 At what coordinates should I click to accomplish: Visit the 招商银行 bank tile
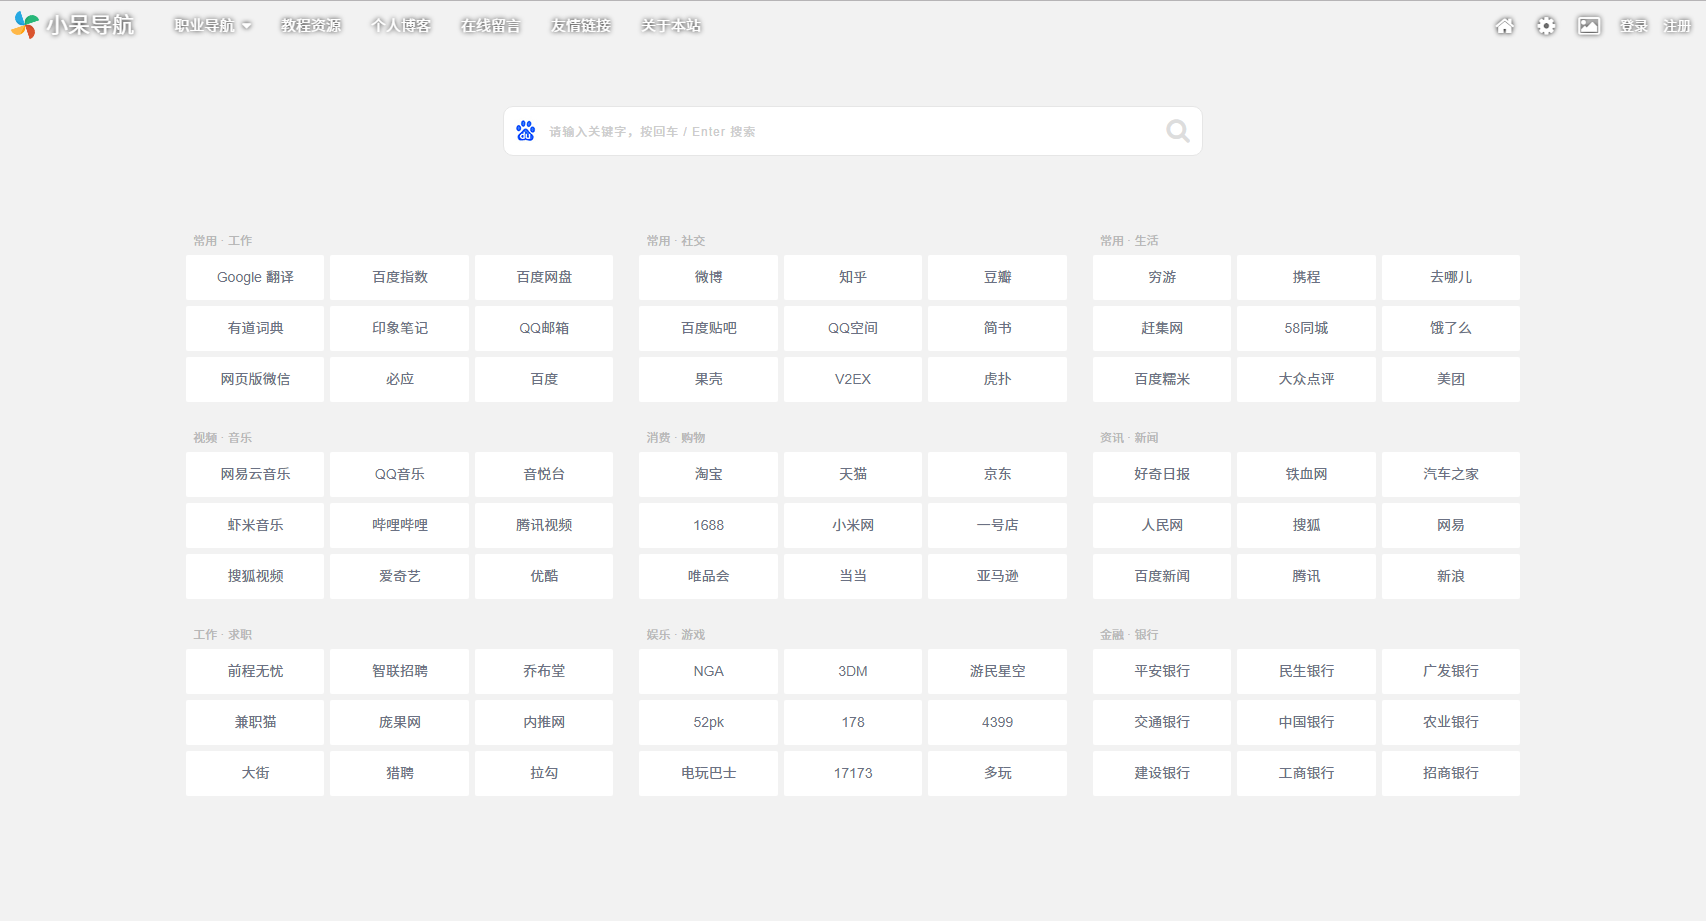pos(1451,773)
